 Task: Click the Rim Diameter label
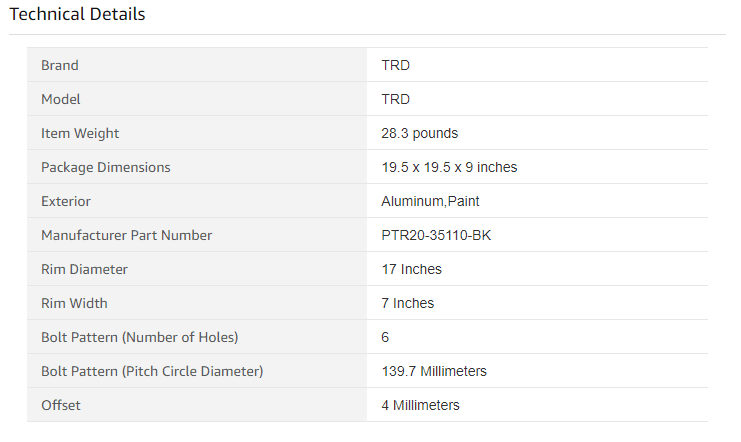(x=84, y=269)
